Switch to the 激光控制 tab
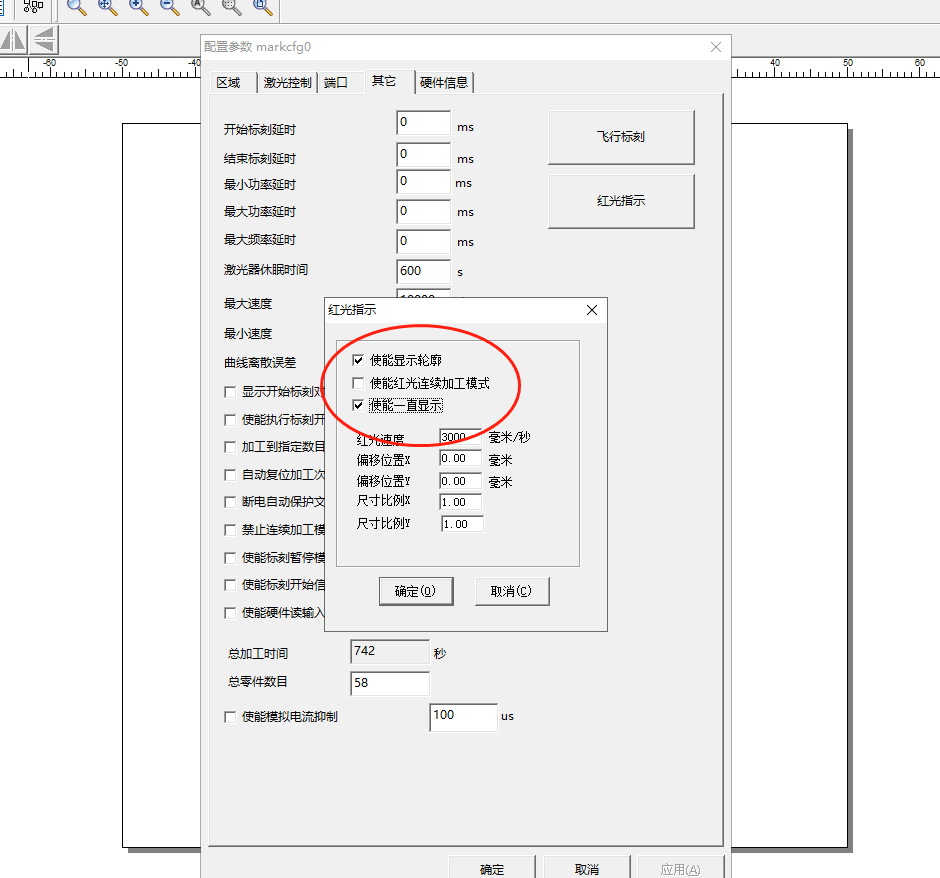 point(287,83)
